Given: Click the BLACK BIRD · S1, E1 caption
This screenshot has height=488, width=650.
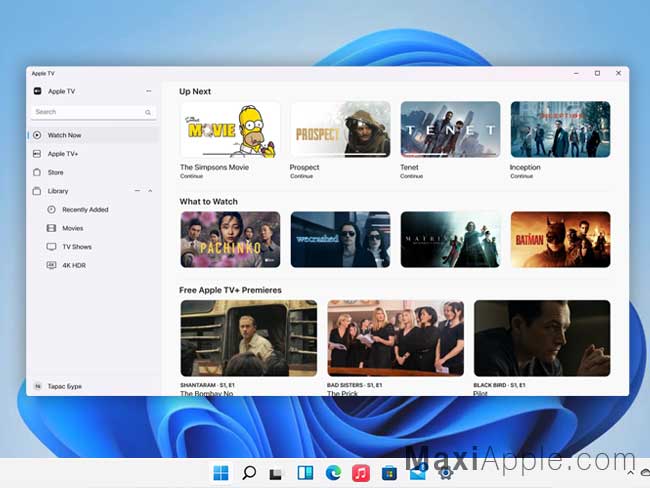Looking at the screenshot, I should 499,385.
